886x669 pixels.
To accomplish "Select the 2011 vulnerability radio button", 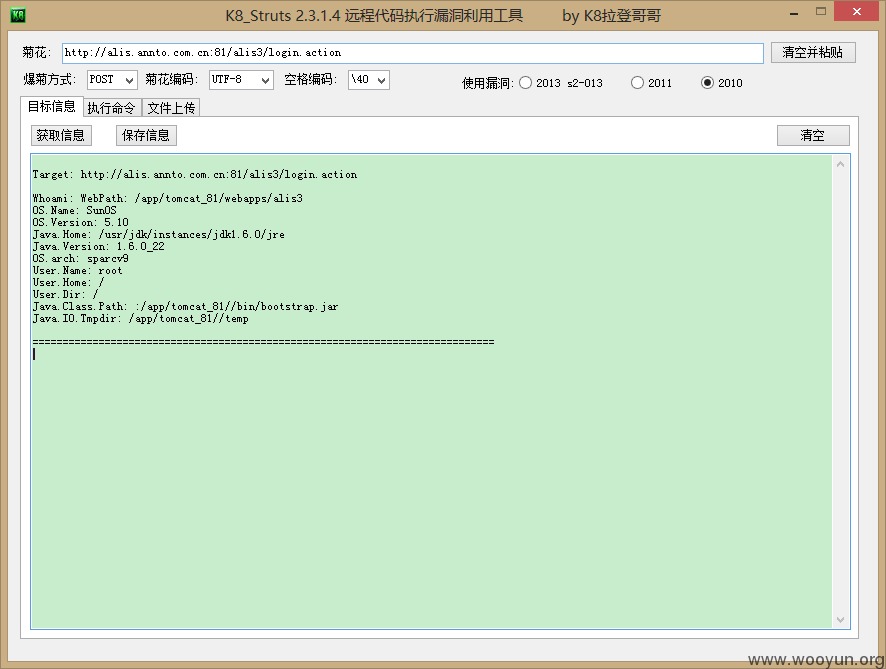I will [637, 82].
